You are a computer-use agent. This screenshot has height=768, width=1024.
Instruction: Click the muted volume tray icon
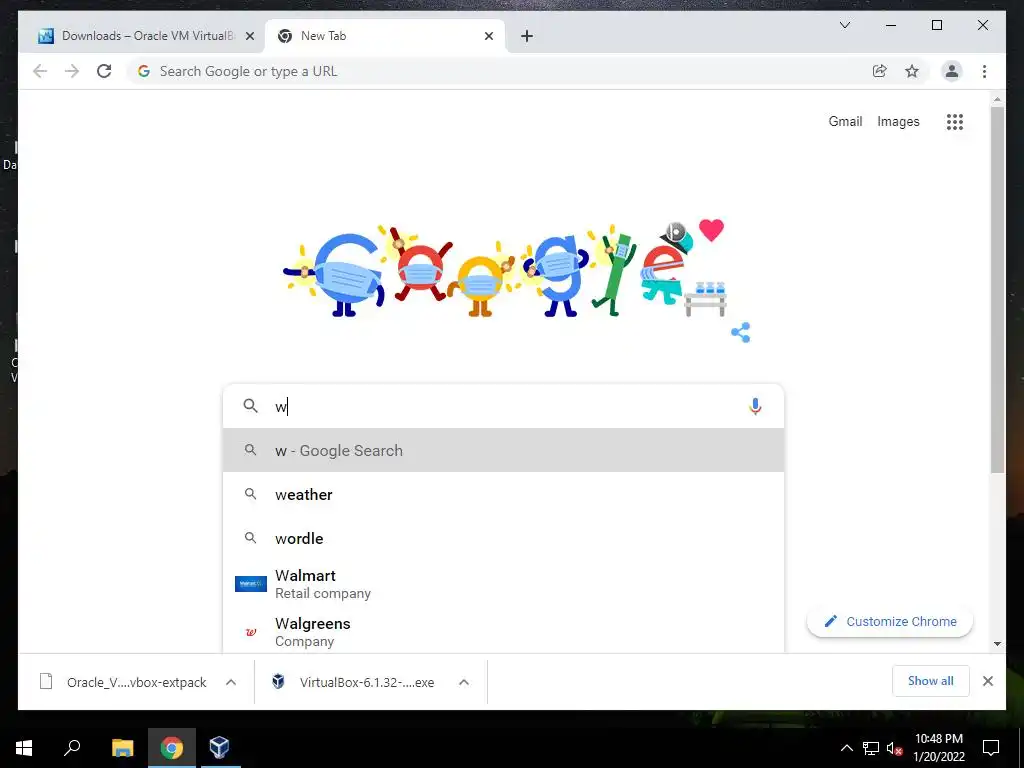coord(895,748)
